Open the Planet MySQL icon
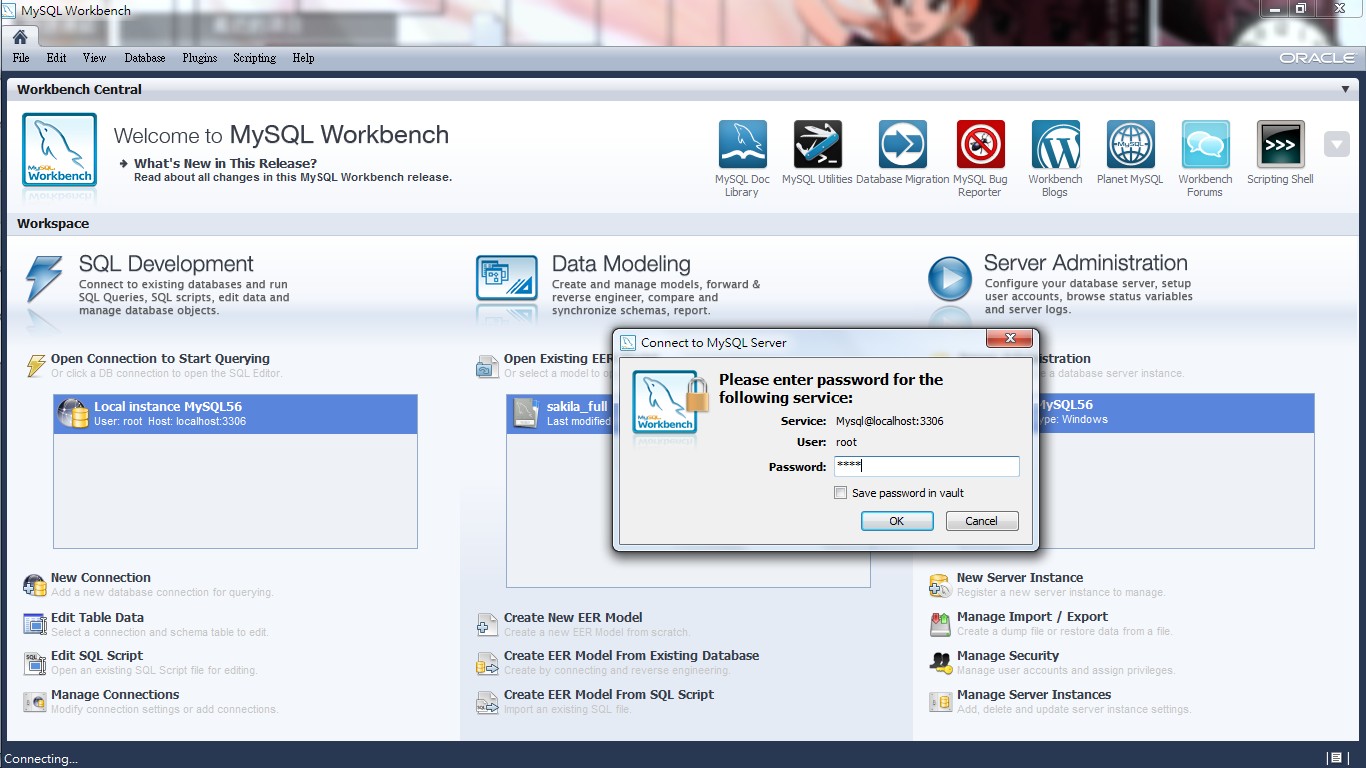 (x=1130, y=145)
